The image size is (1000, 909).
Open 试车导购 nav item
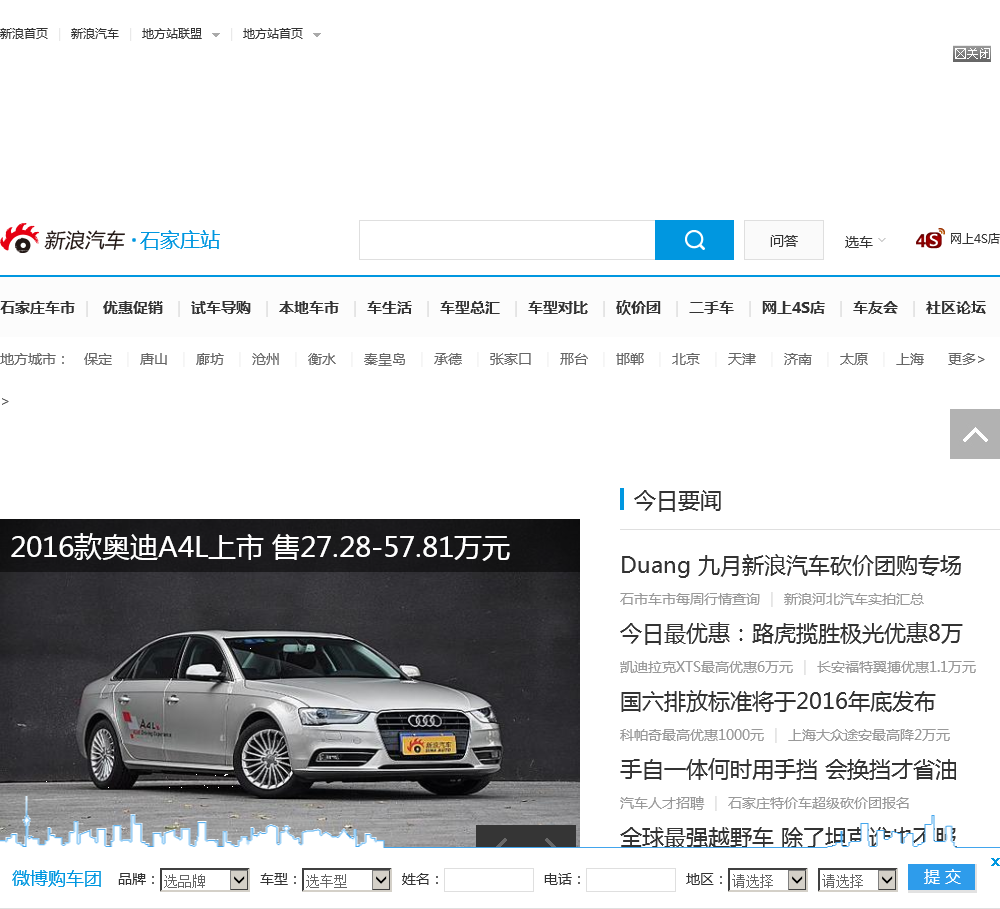pyautogui.click(x=221, y=308)
